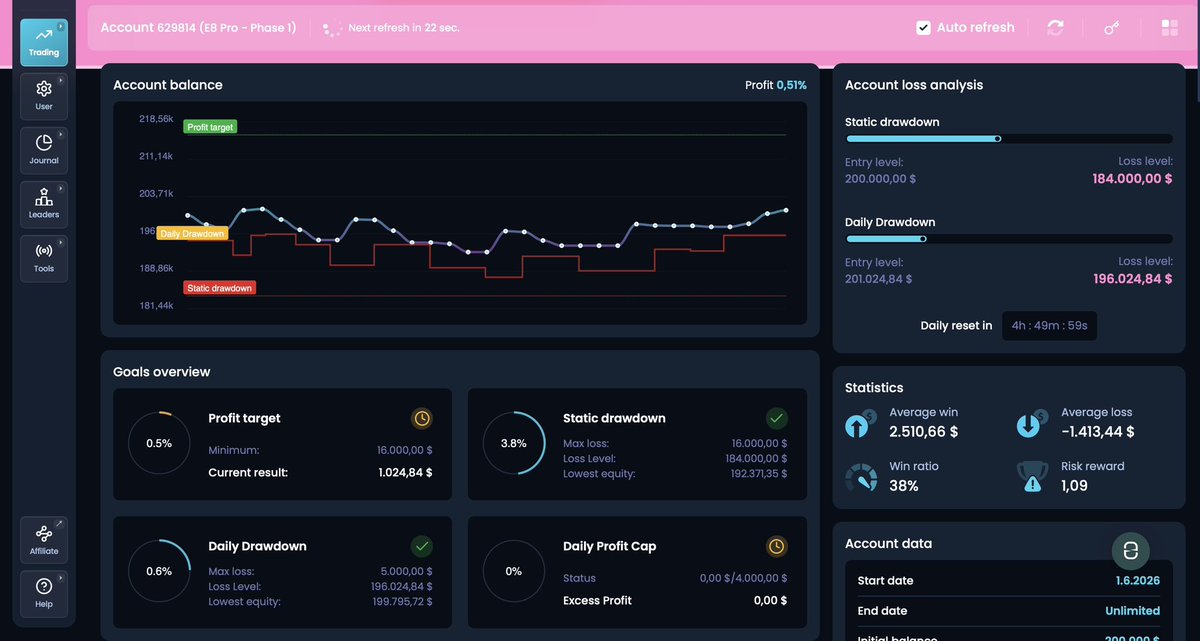Screen dimensions: 1200x641
Task: Open the Journal sidebar item
Action: (x=44, y=150)
